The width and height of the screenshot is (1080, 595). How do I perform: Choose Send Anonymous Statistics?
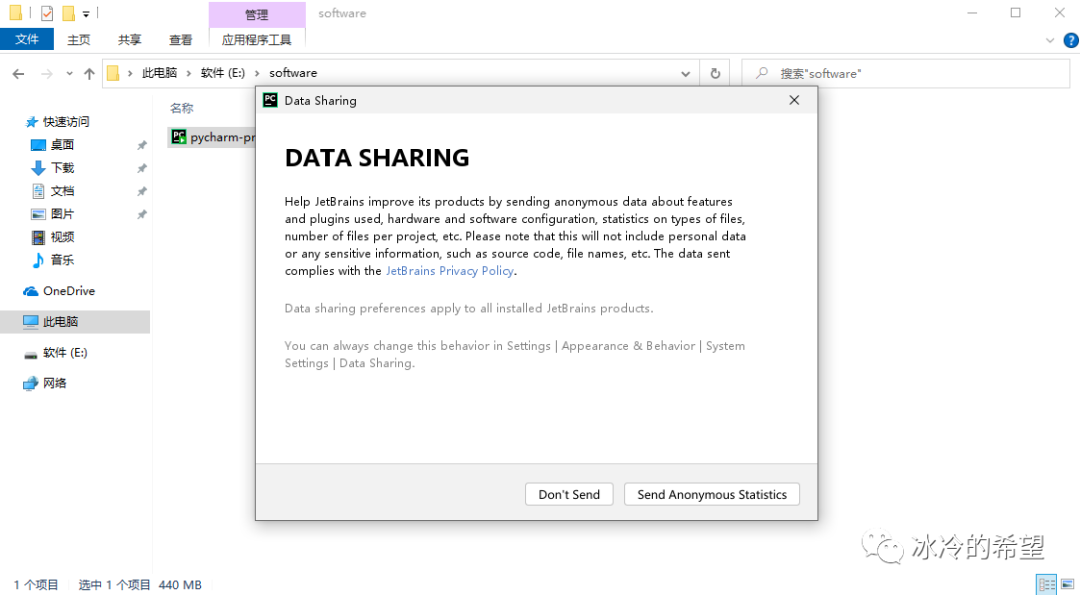point(712,494)
